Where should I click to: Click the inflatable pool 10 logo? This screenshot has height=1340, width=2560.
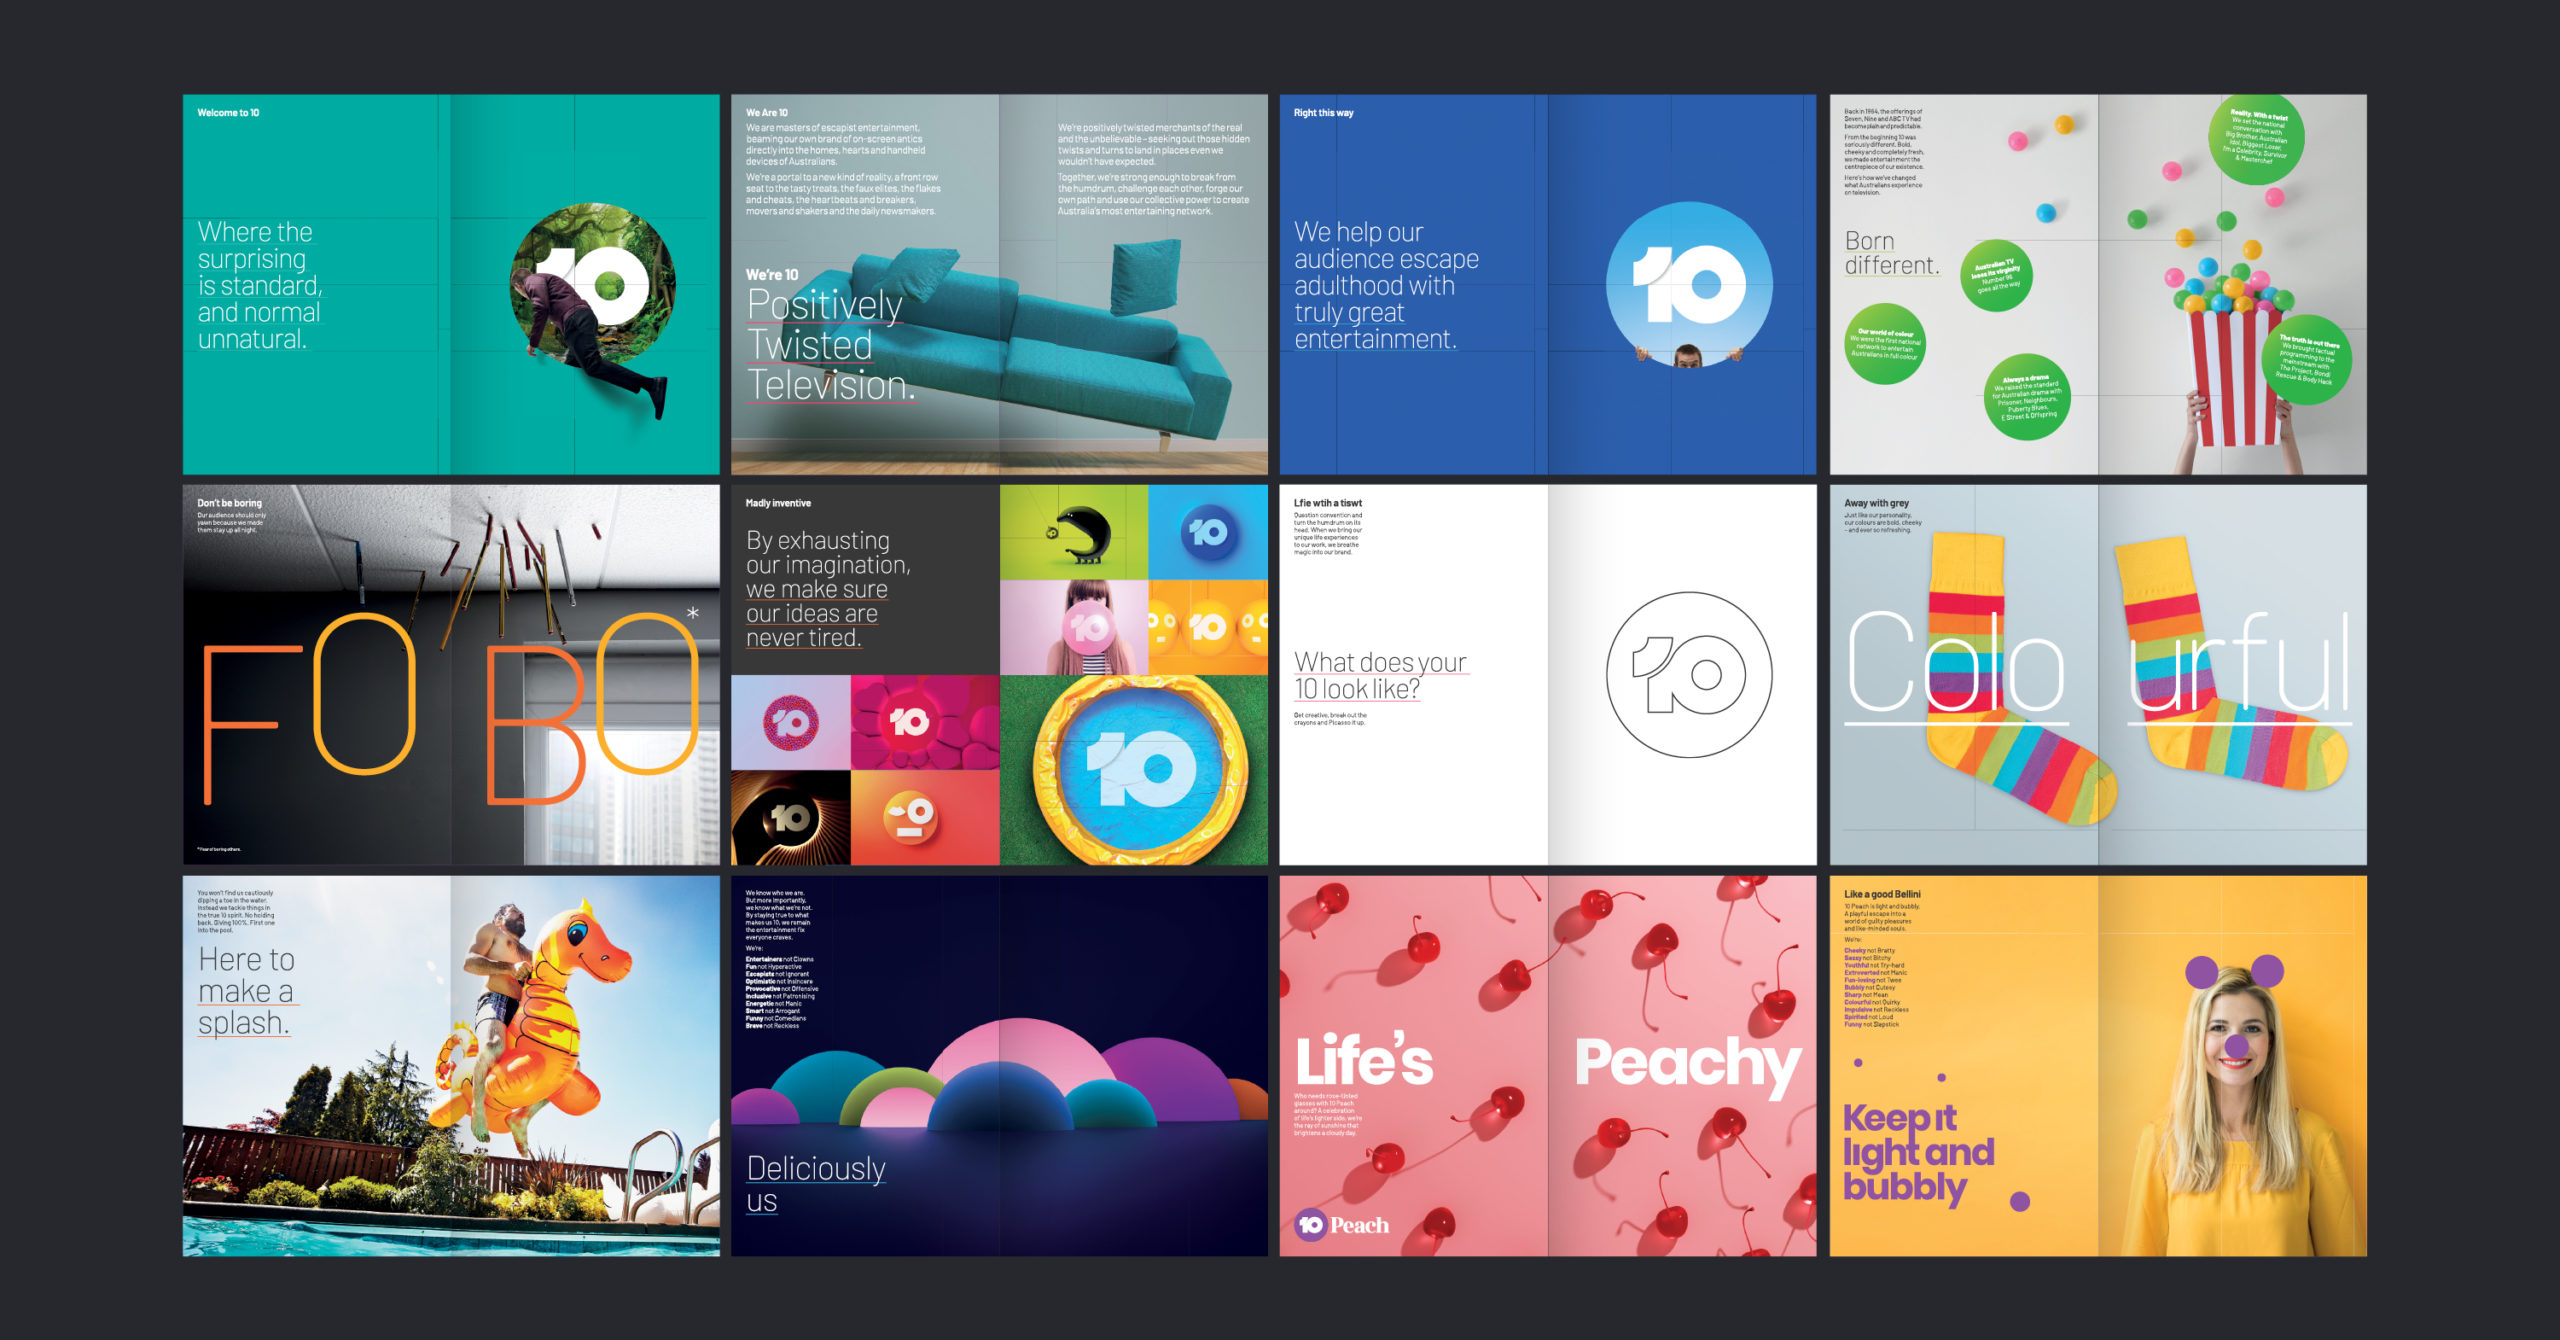(x=1140, y=770)
